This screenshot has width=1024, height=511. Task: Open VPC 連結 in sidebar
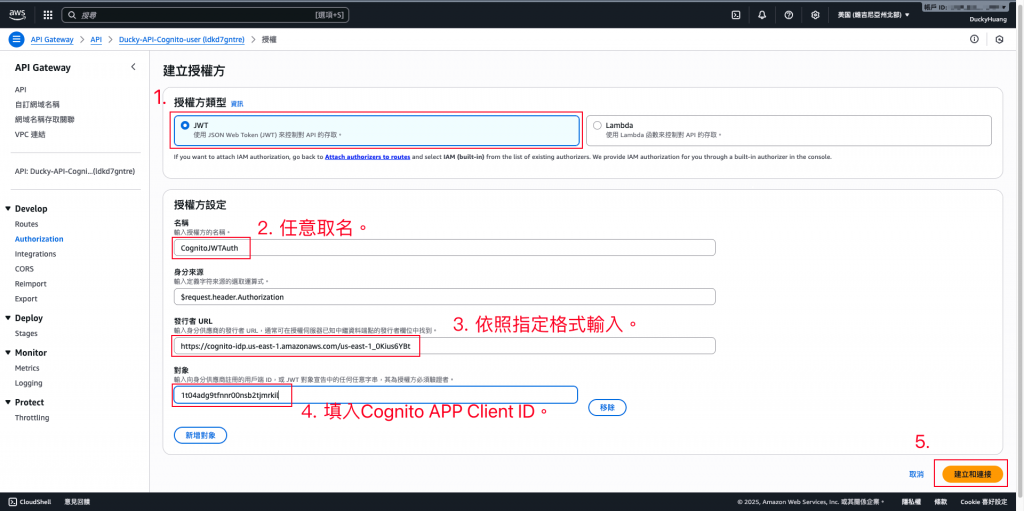tap(29, 135)
